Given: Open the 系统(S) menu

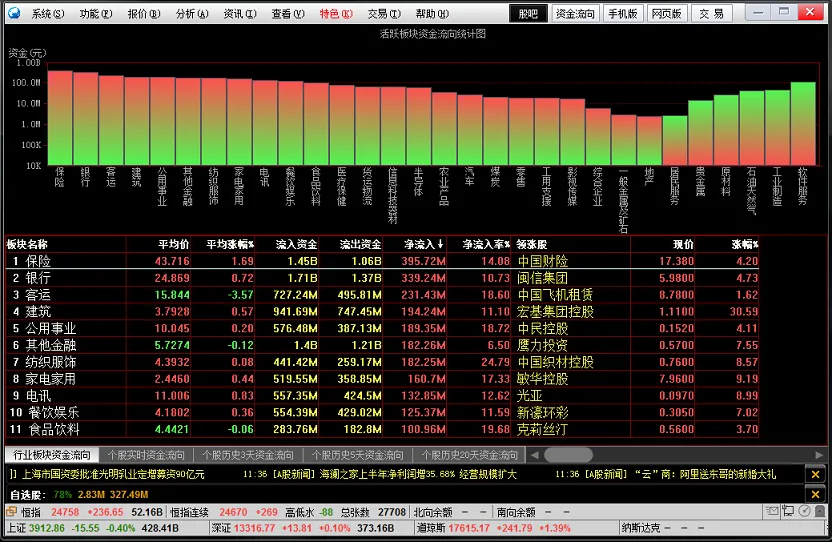Looking at the screenshot, I should point(48,14).
